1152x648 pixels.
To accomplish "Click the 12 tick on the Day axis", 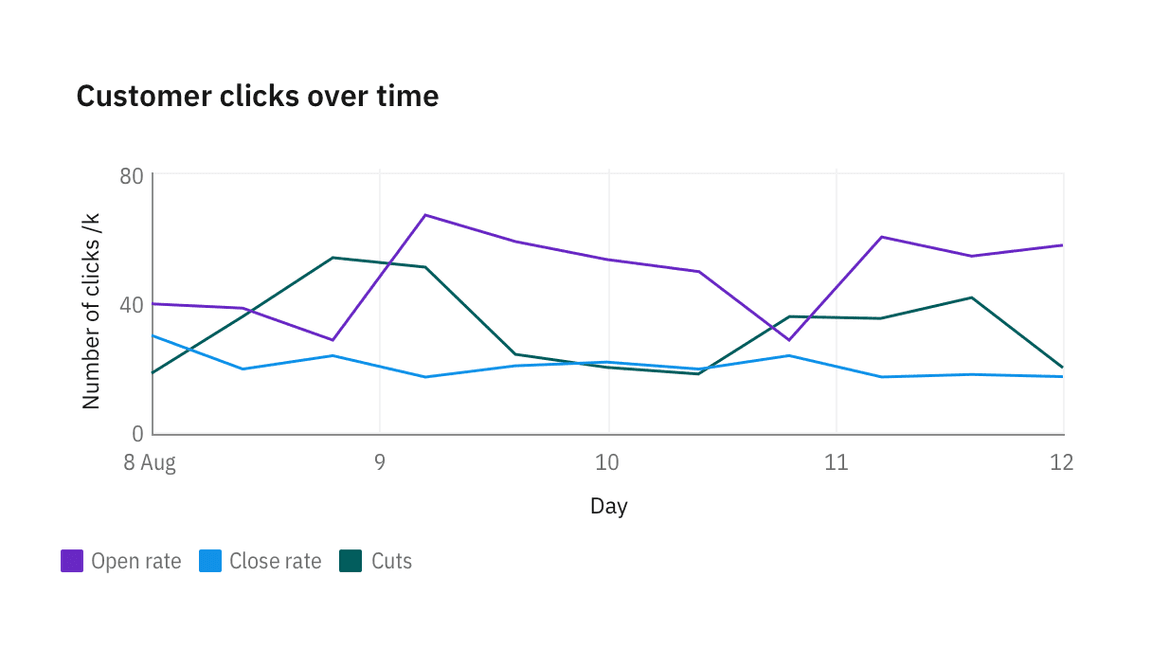I will pos(1062,463).
